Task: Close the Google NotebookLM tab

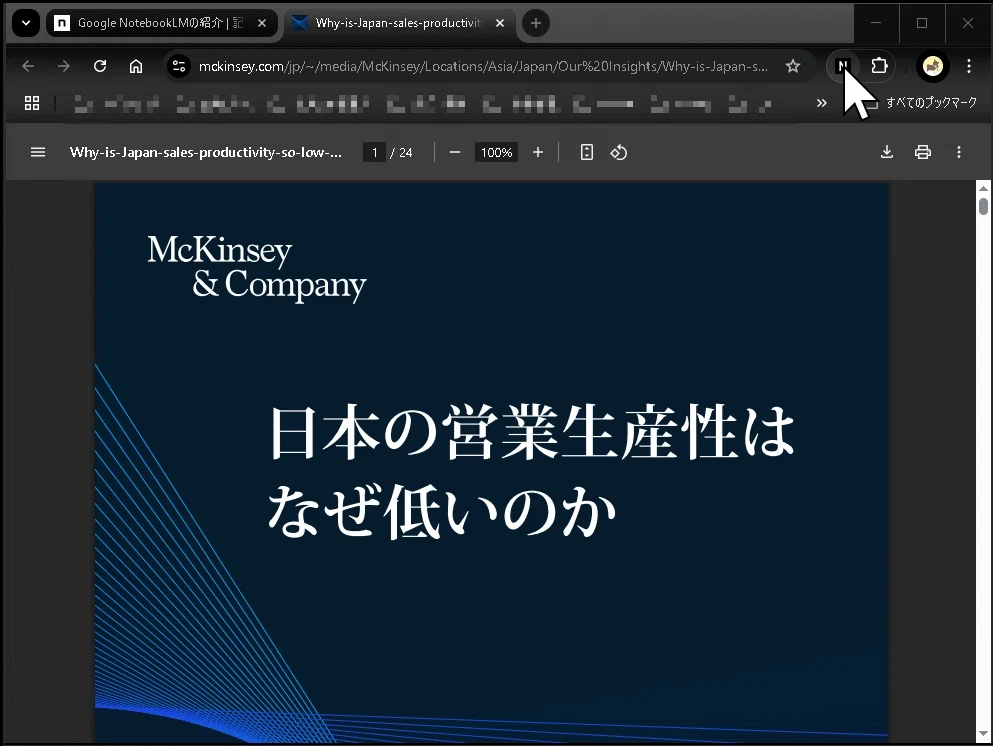Action: 262,23
